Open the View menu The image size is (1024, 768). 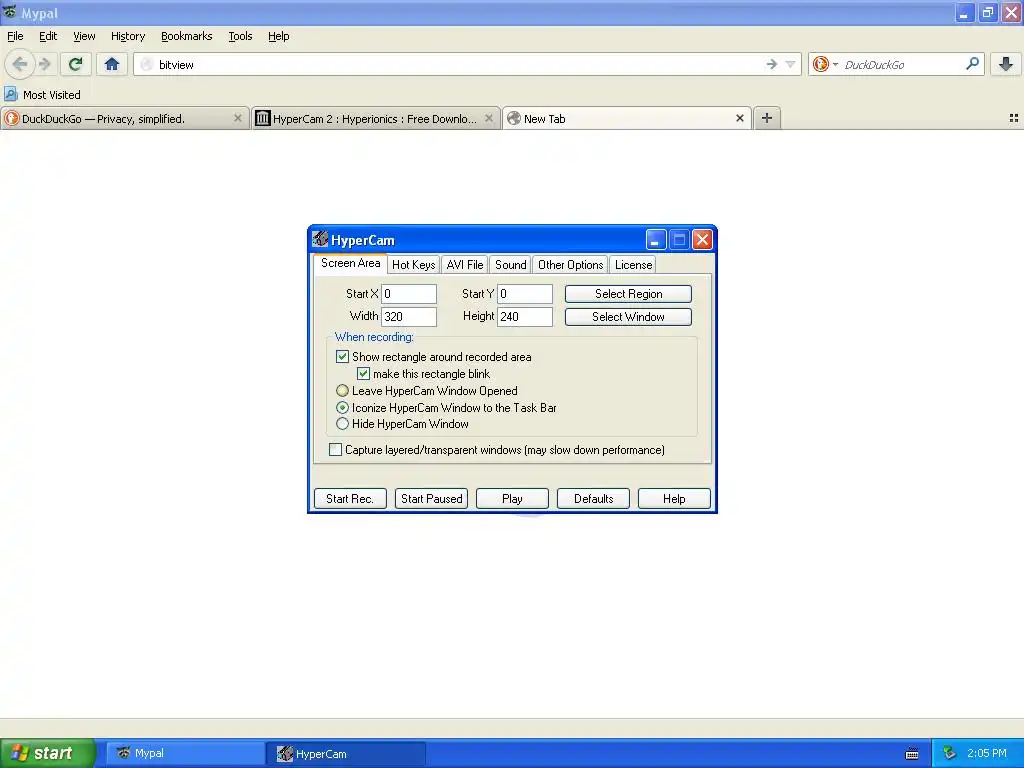84,36
